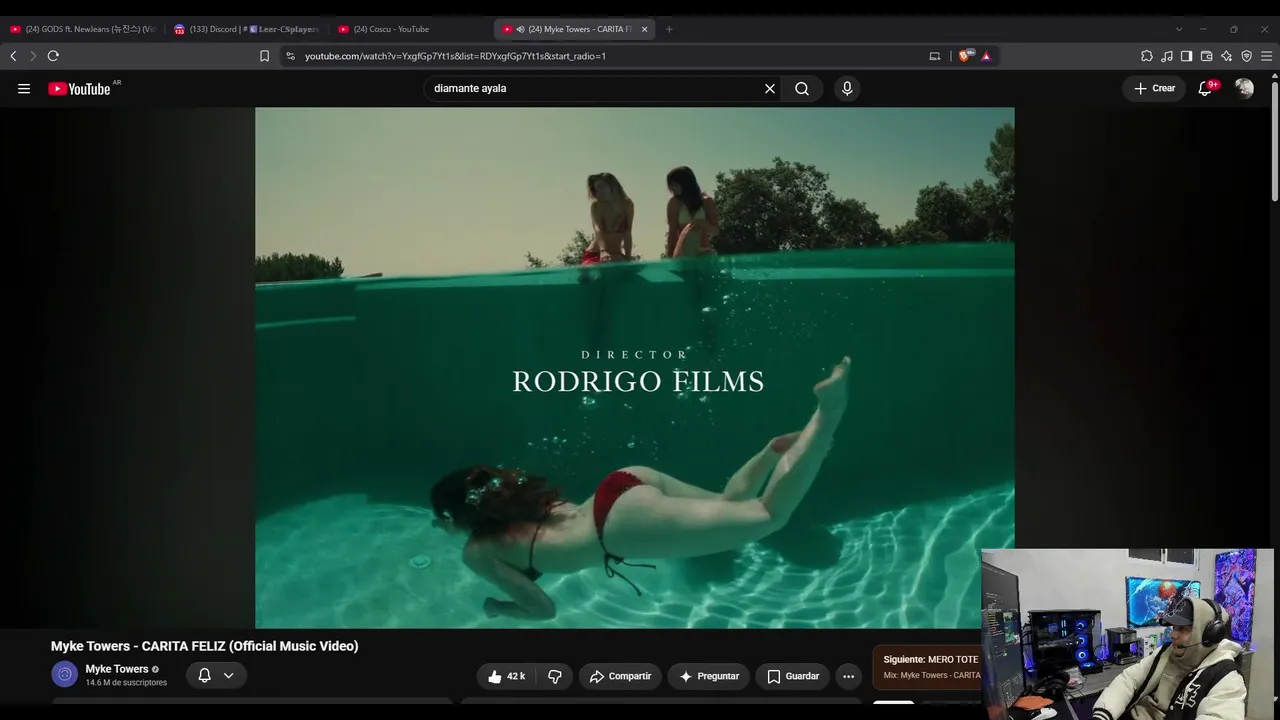Image resolution: width=1280 pixels, height=720 pixels.
Task: Clear the search box text
Action: (770, 89)
